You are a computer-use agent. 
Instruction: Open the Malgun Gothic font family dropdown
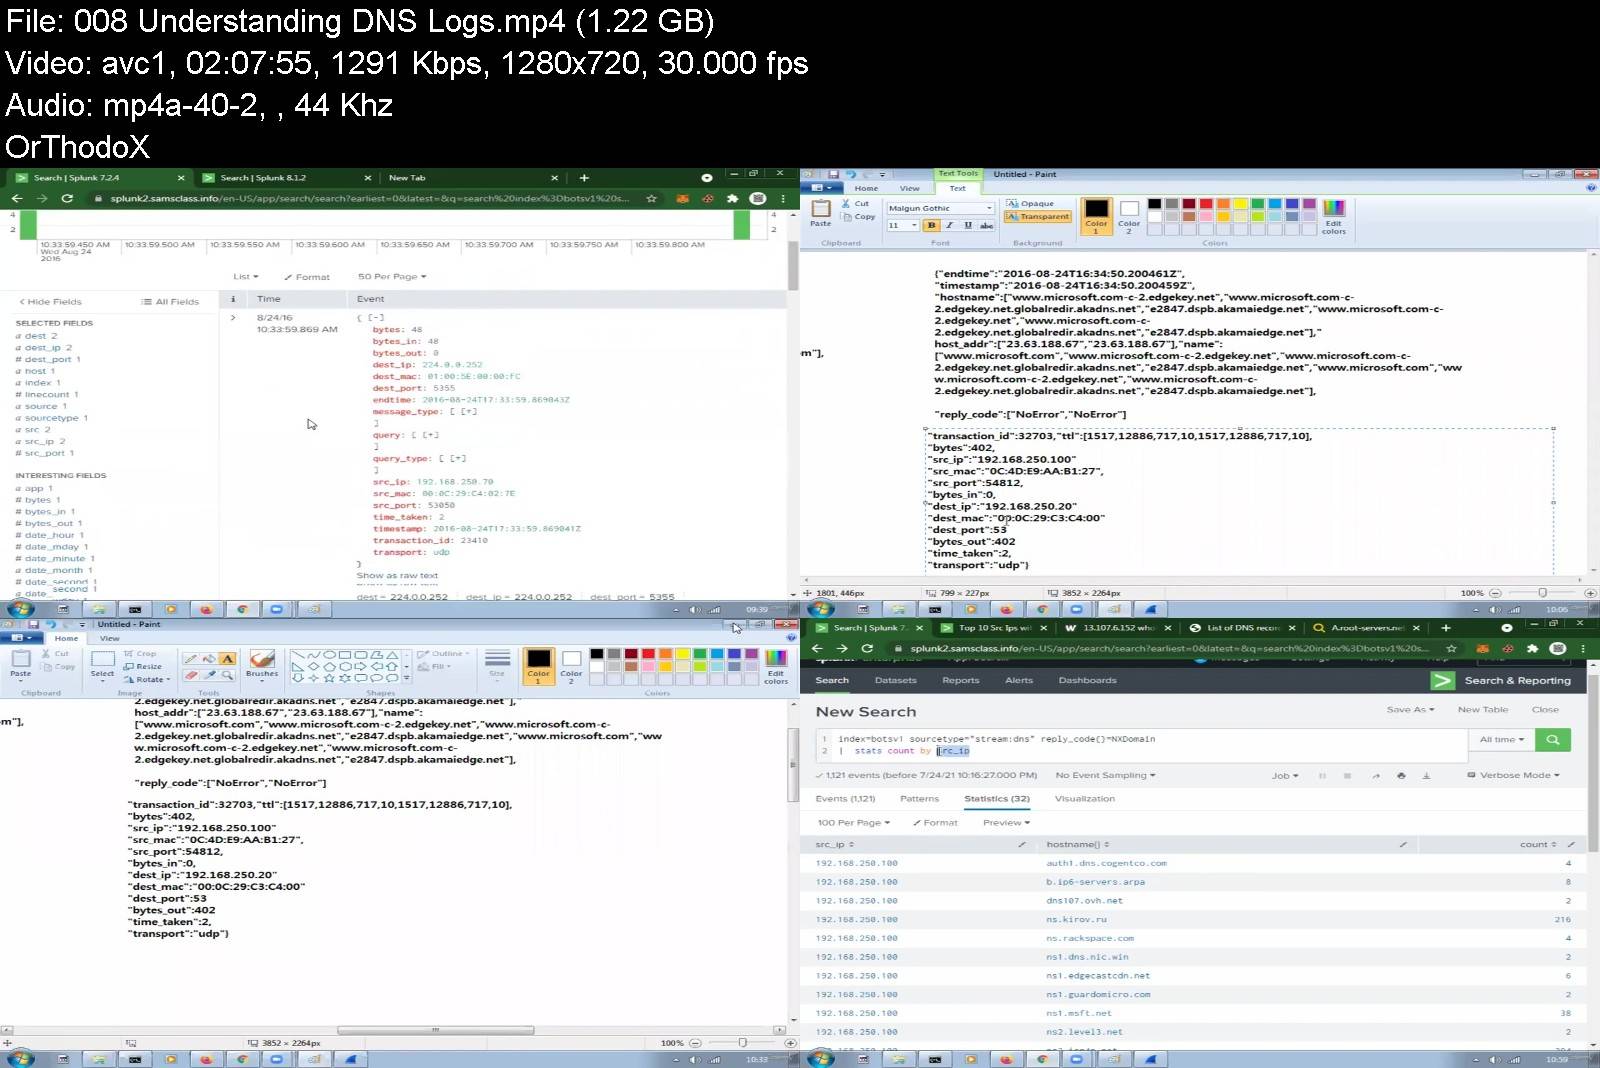(990, 208)
